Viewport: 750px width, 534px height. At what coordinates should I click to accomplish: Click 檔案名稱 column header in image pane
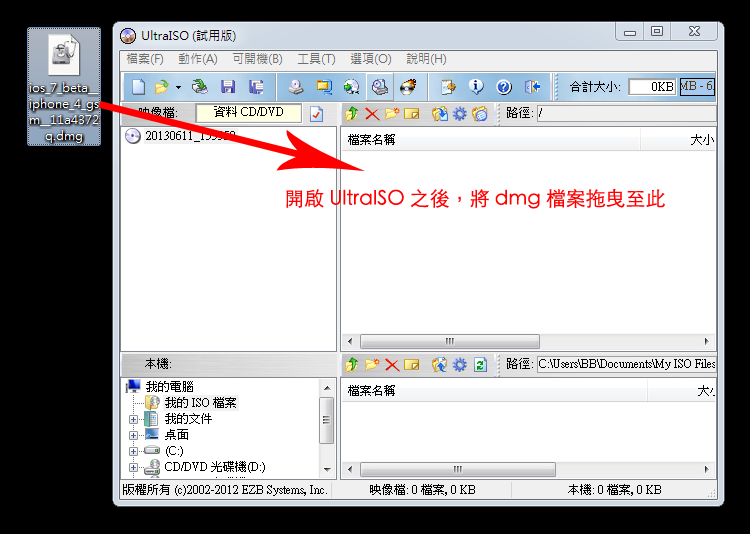491,140
